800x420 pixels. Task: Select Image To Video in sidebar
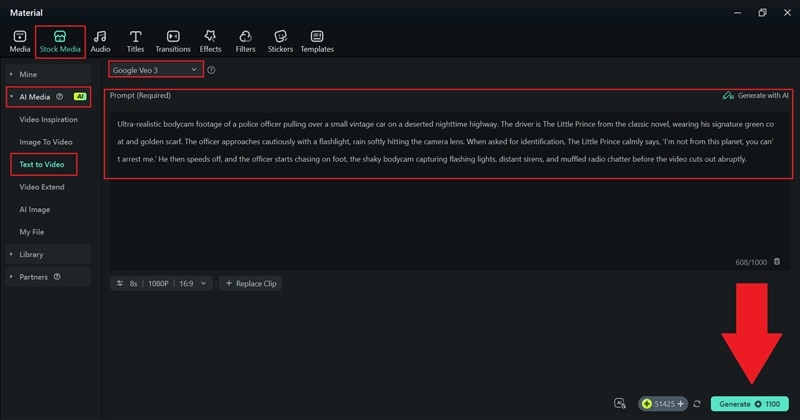pos(46,141)
